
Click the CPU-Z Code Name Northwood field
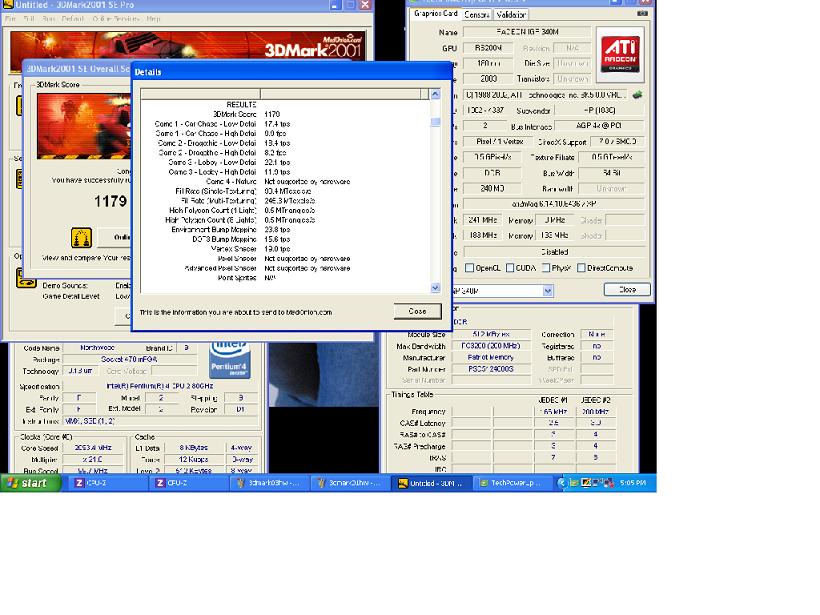point(97,348)
